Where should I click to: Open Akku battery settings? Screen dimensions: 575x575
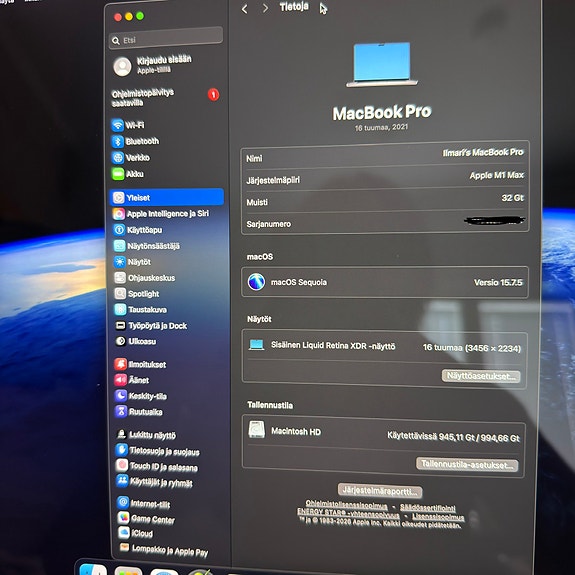pyautogui.click(x=128, y=174)
